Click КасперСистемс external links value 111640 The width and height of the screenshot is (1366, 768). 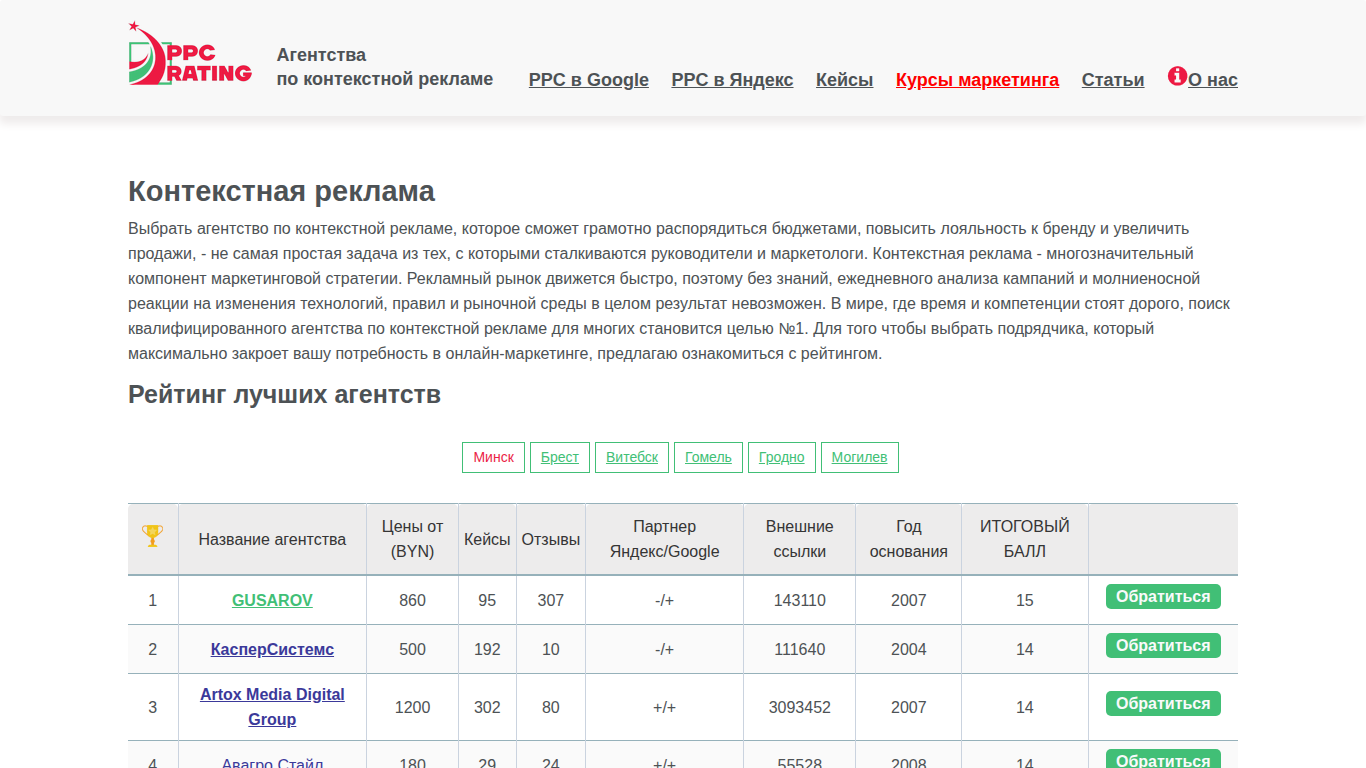tap(800, 649)
